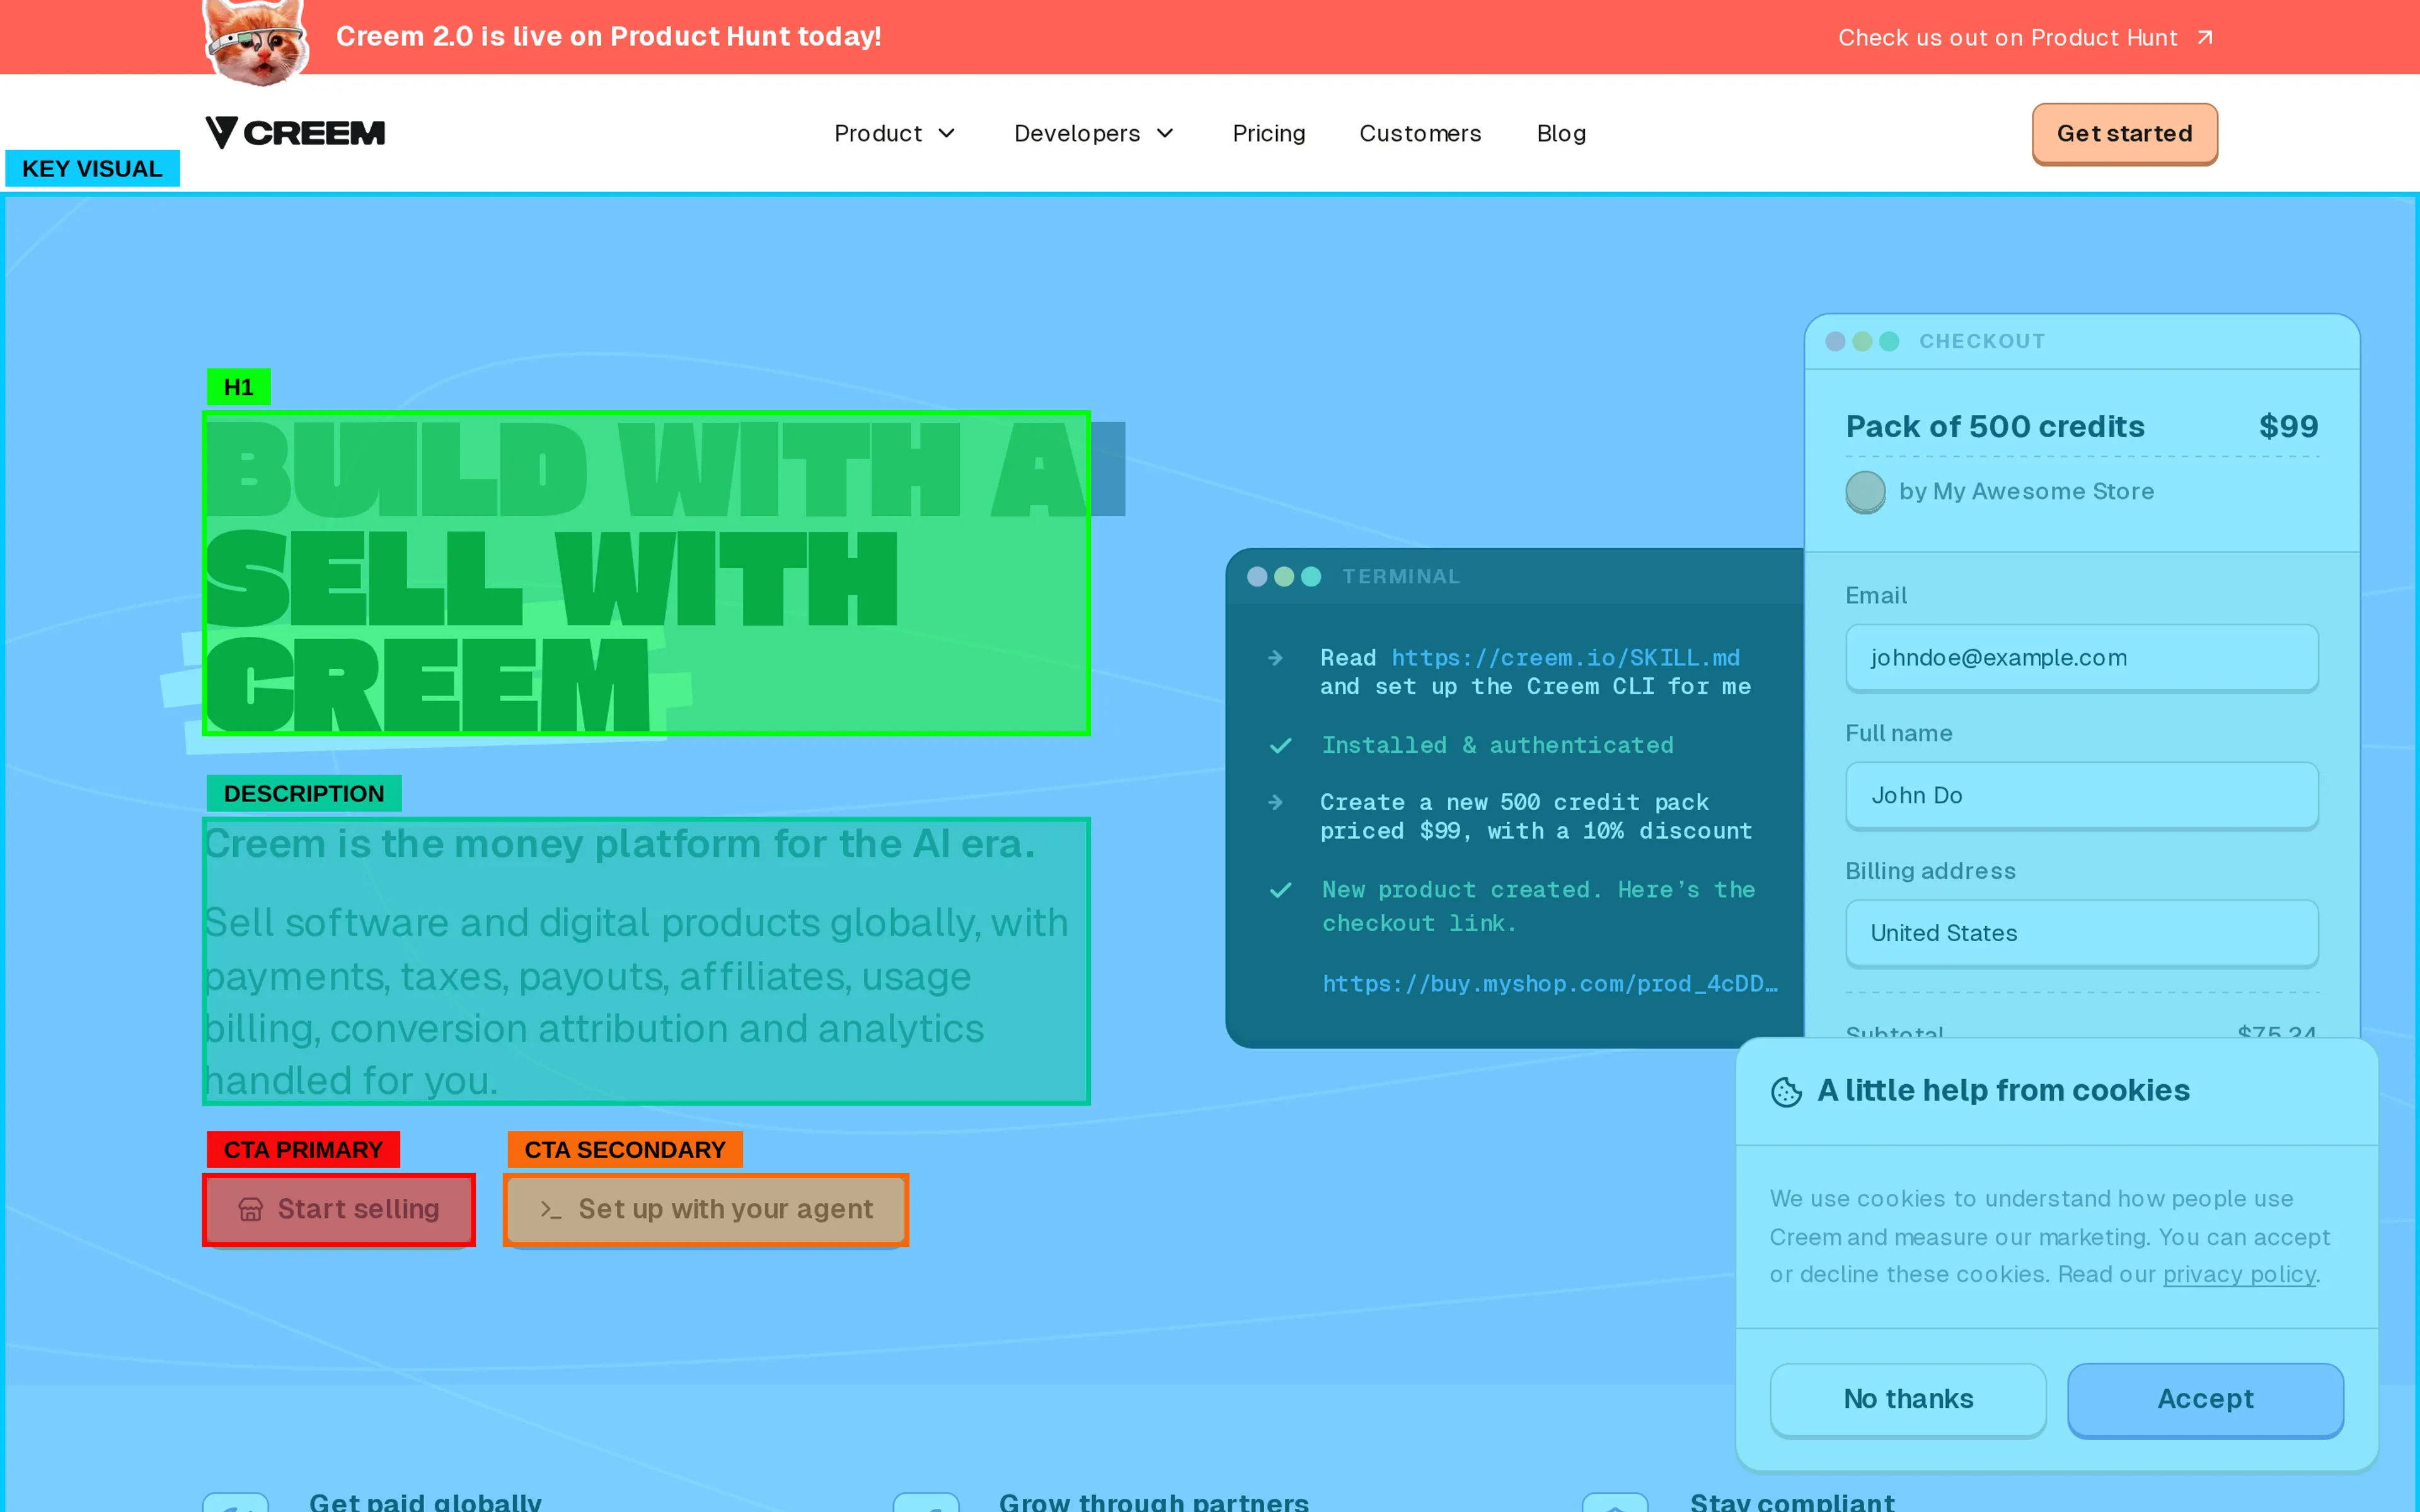Click the https://creem.io/SKILL.md link in terminal
Screen dimensions: 2420x1512
tap(1566, 658)
